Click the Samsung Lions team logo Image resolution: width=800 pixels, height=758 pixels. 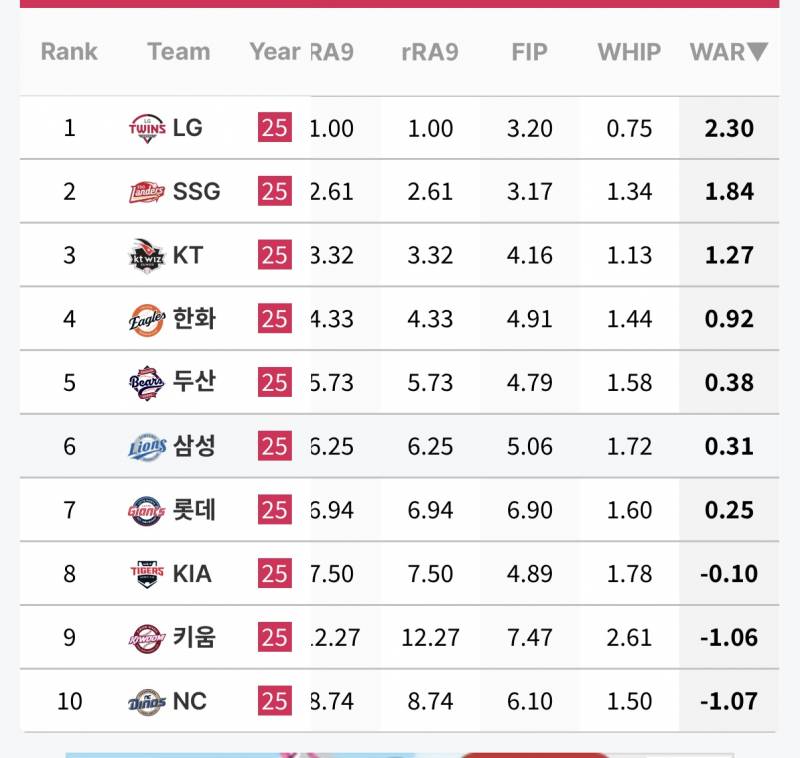pos(147,447)
